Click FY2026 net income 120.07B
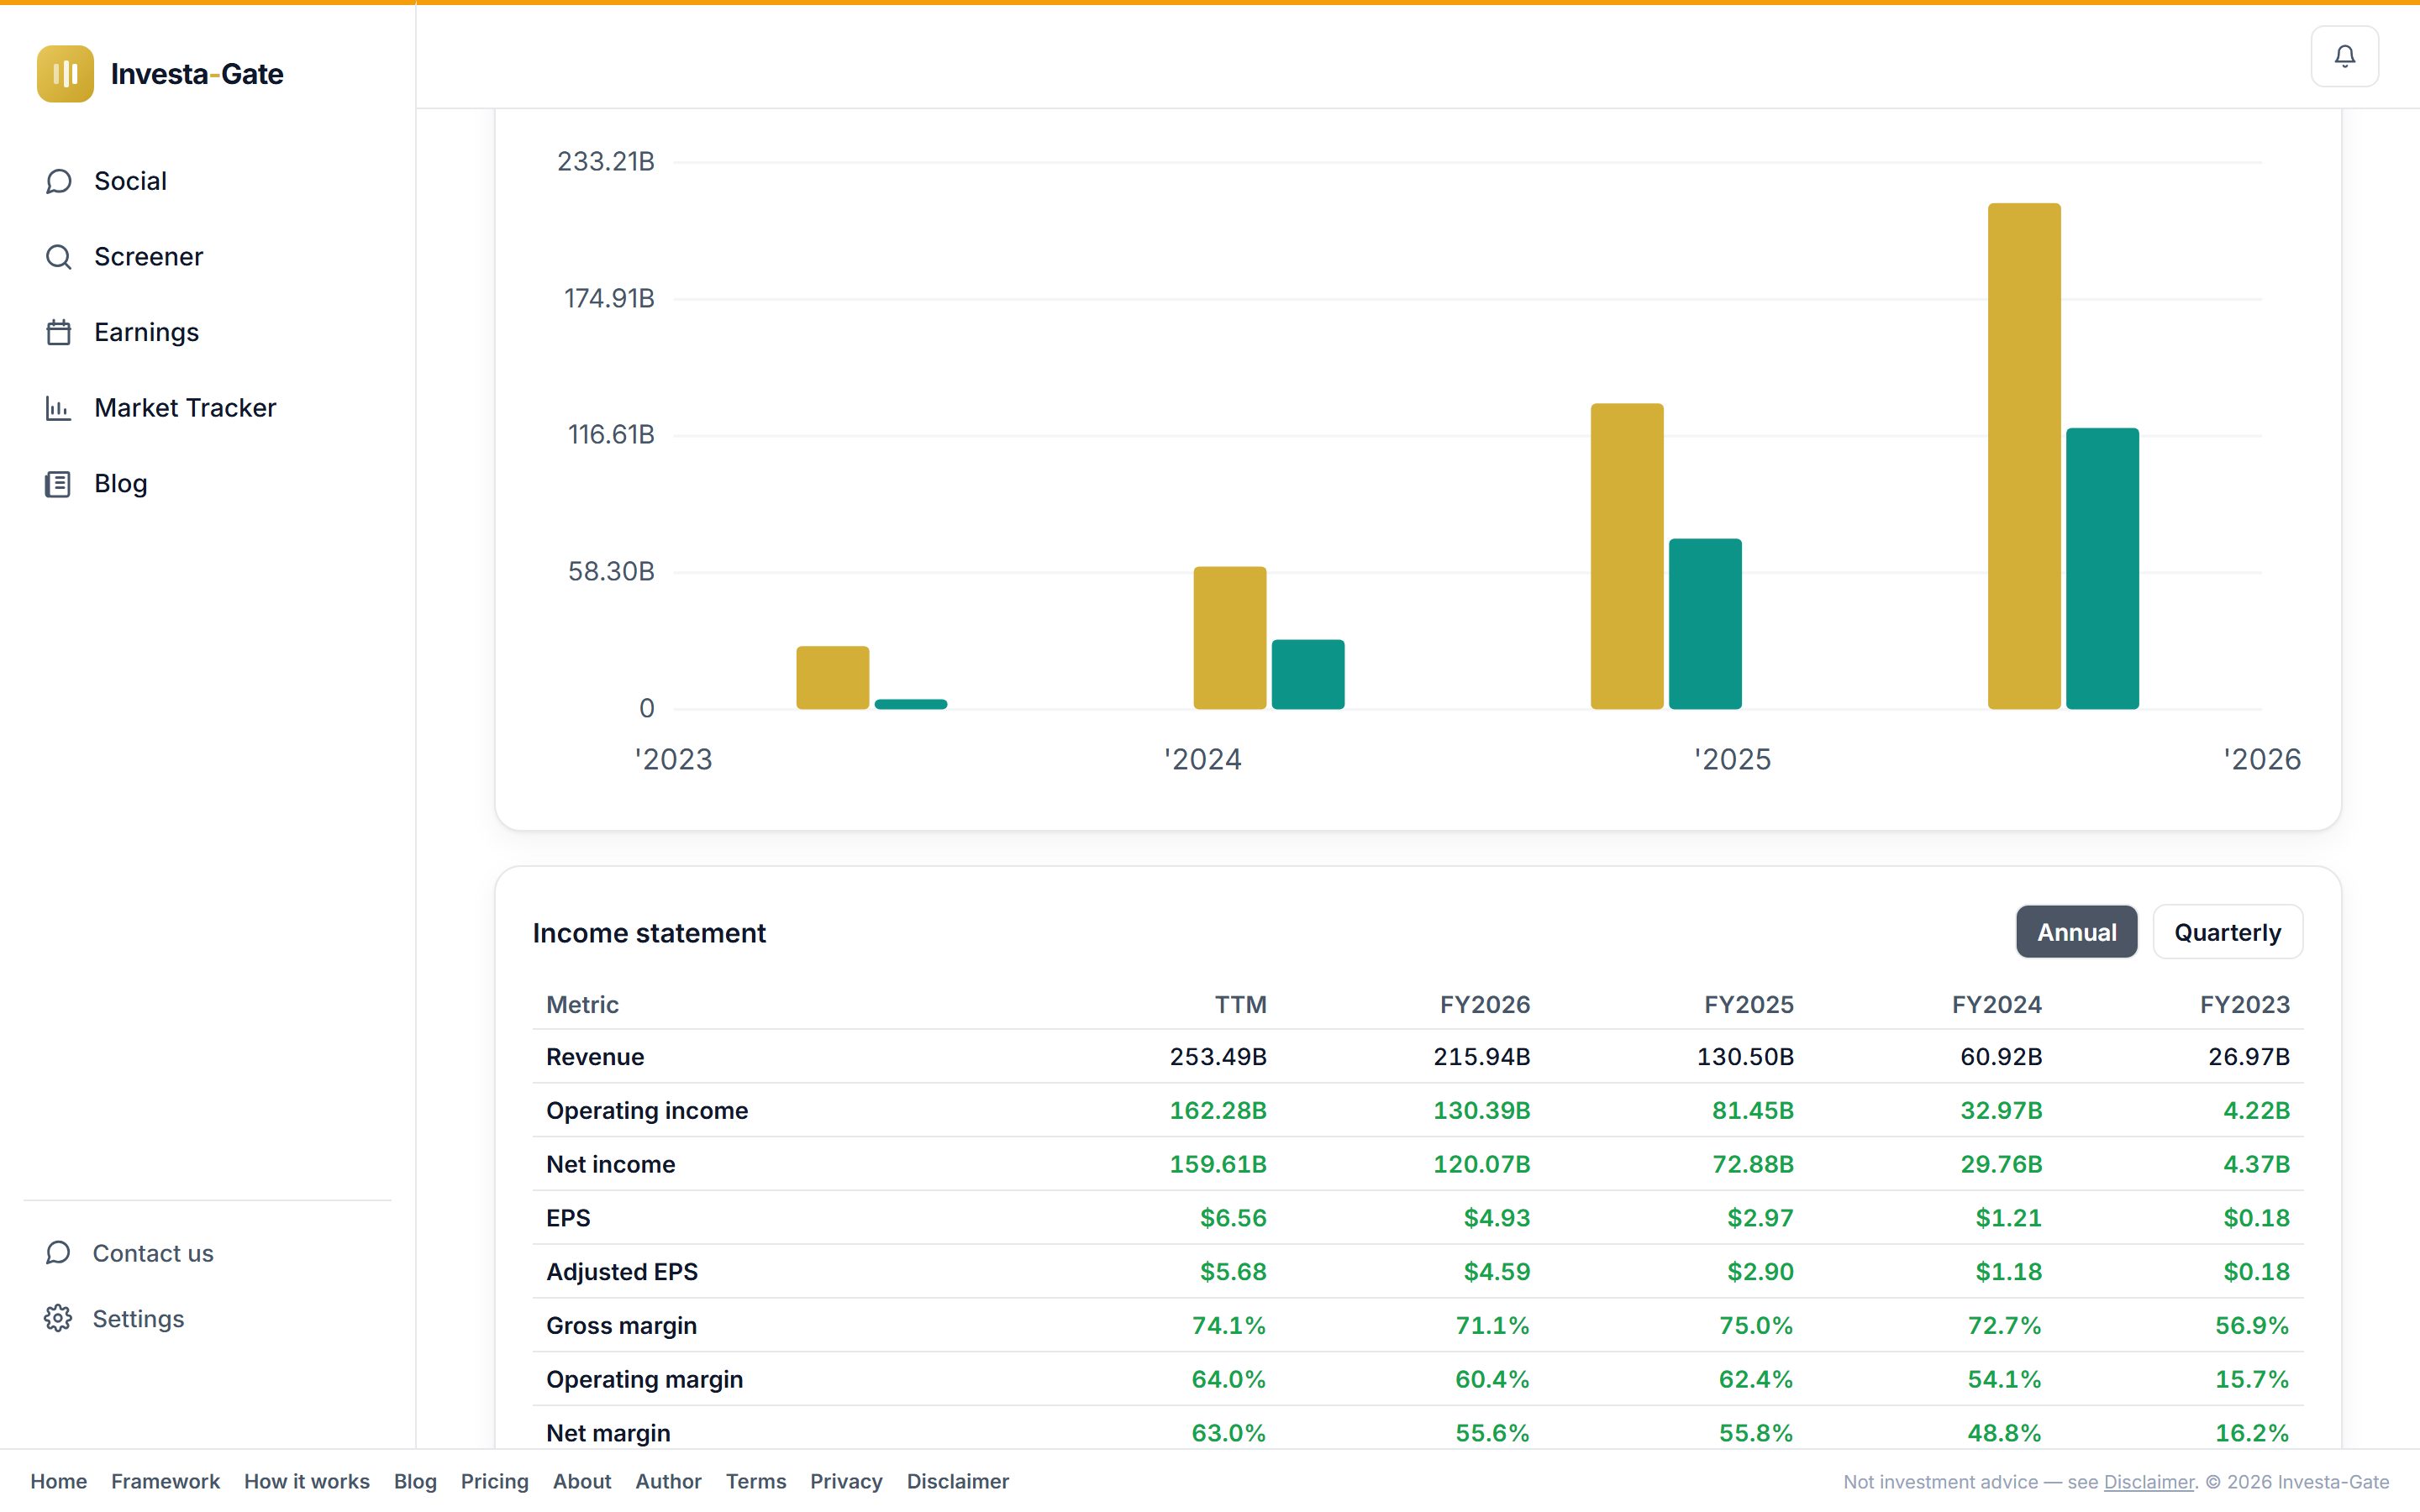 pyautogui.click(x=1481, y=1164)
